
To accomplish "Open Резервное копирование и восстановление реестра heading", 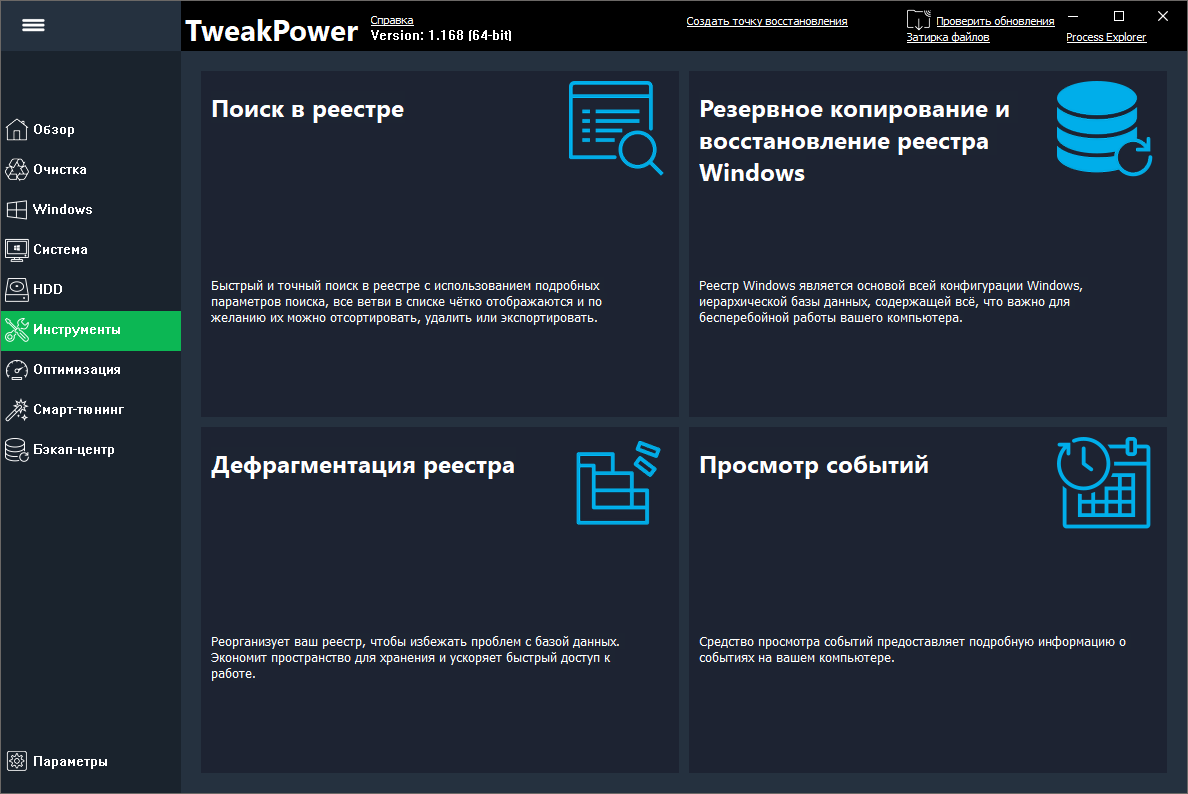I will coord(855,141).
